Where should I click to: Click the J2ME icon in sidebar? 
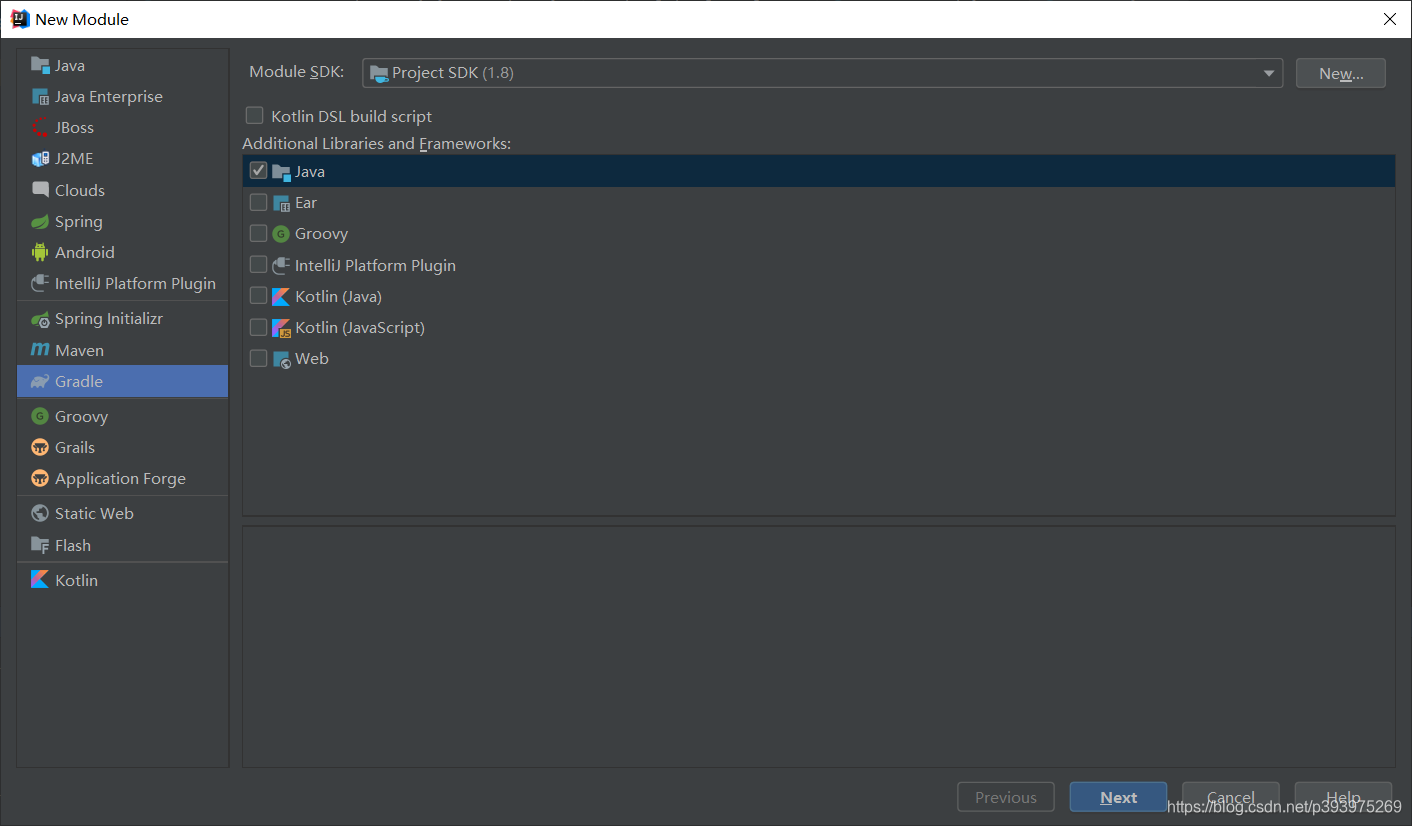(40, 159)
